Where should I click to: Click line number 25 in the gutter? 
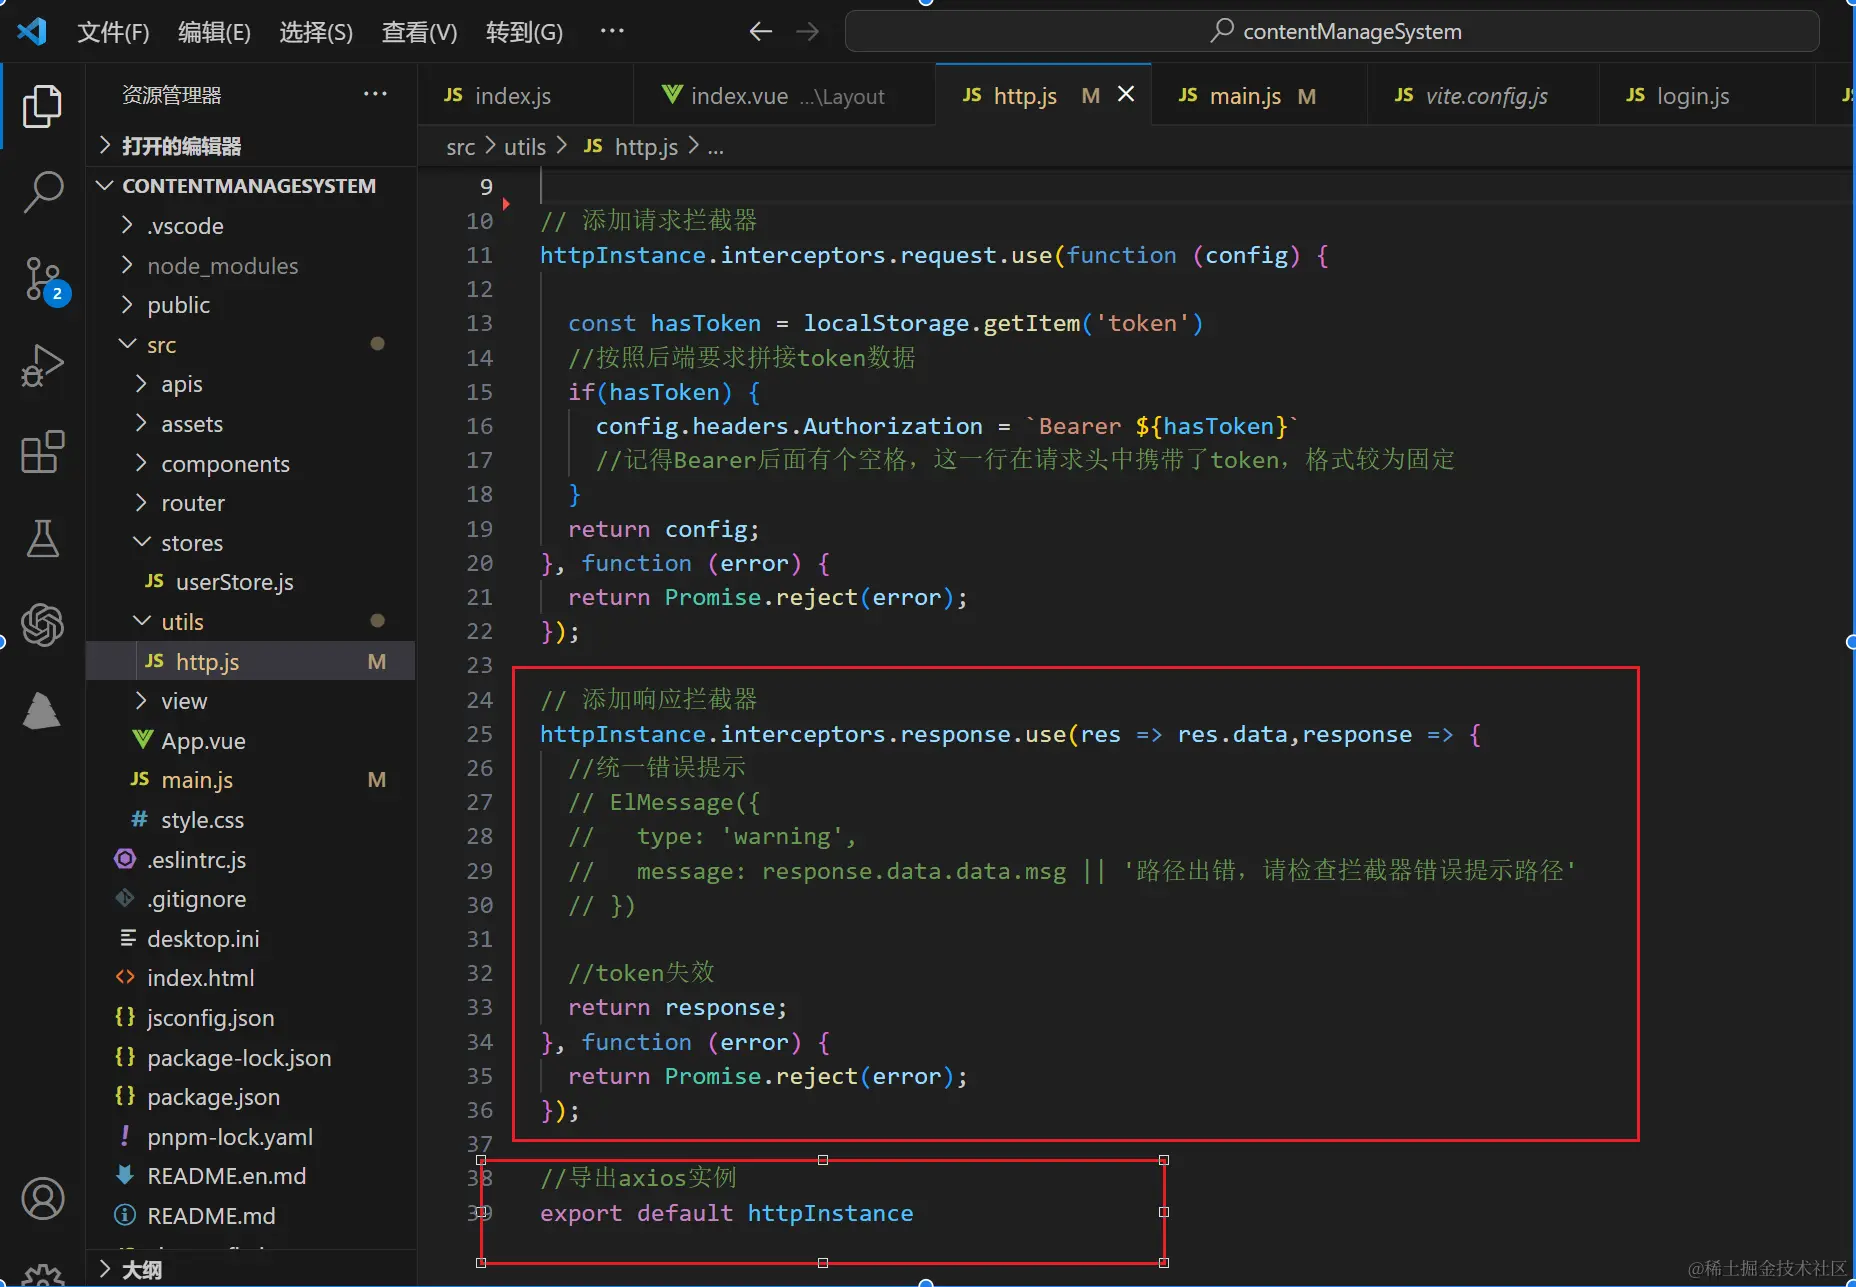[480, 734]
